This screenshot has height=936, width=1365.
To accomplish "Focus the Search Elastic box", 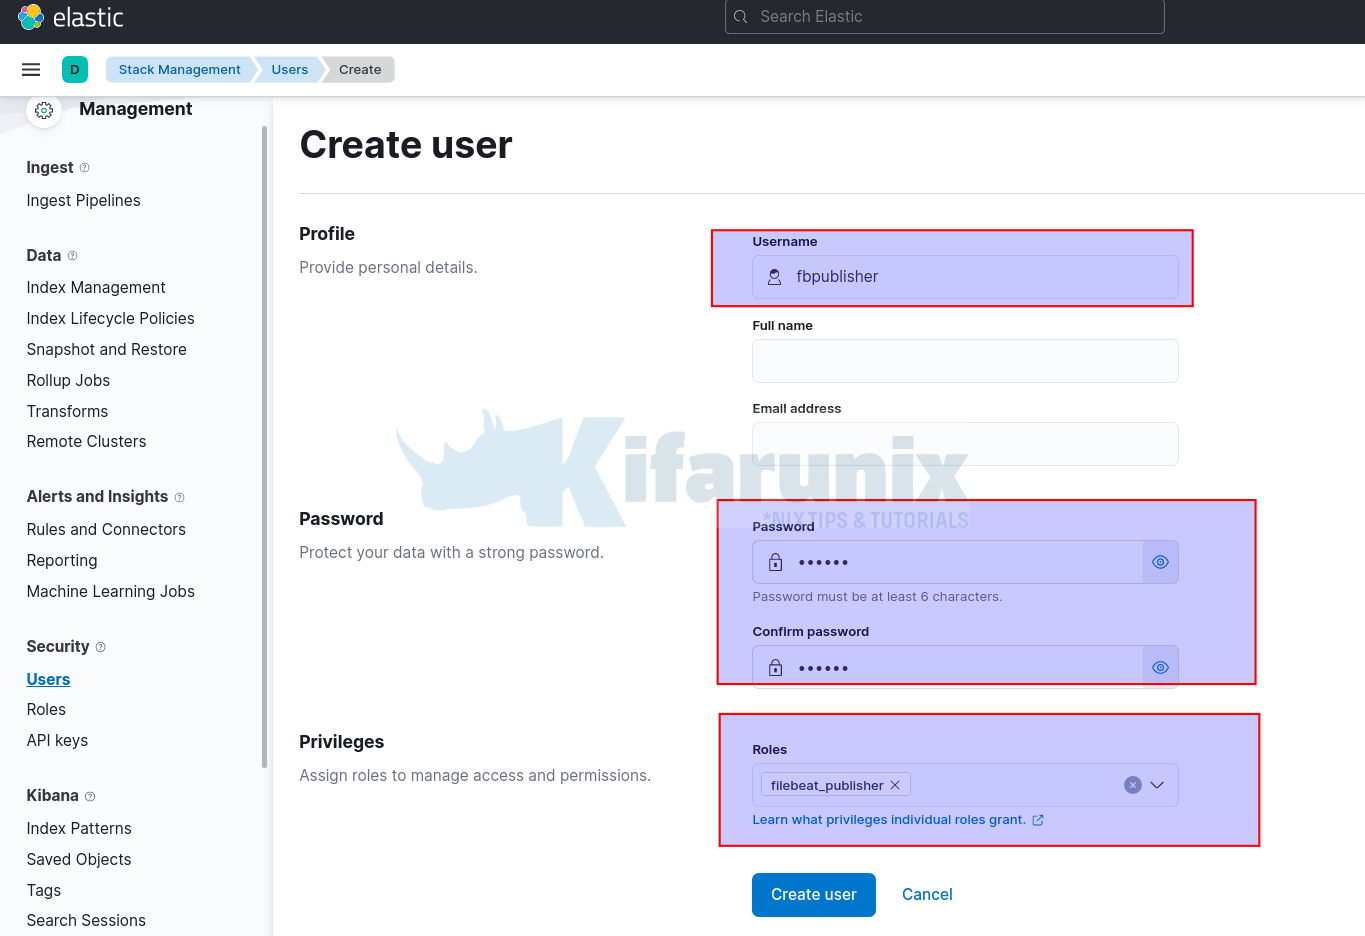I will point(944,17).
